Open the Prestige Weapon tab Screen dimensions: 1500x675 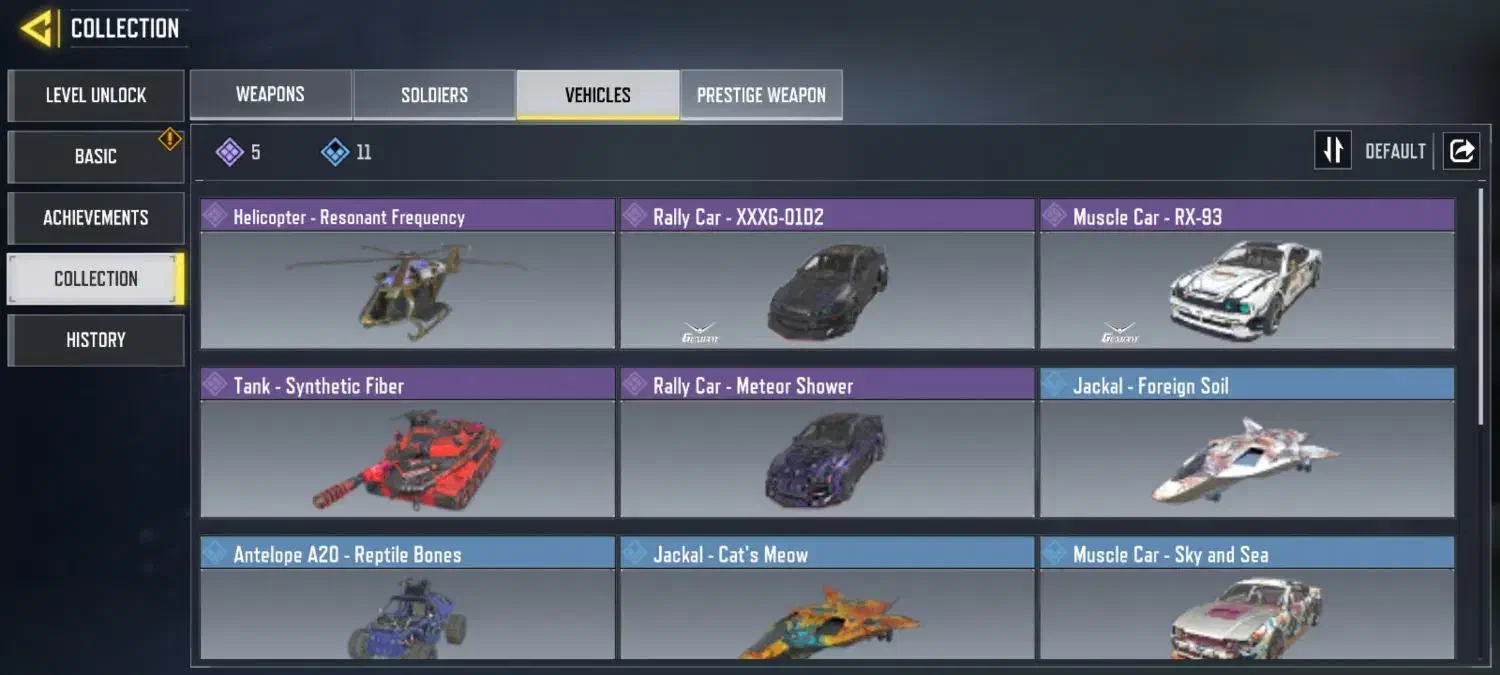[x=761, y=95]
